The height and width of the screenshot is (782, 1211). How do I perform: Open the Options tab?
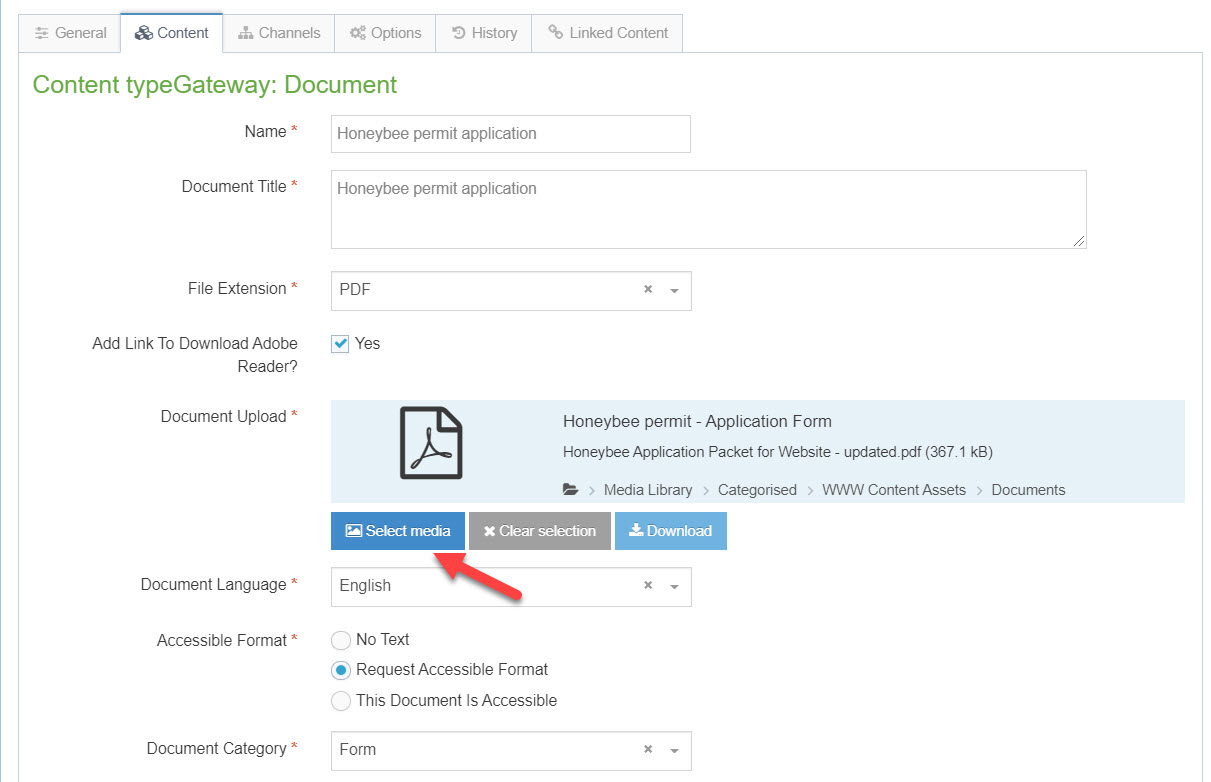pos(385,33)
